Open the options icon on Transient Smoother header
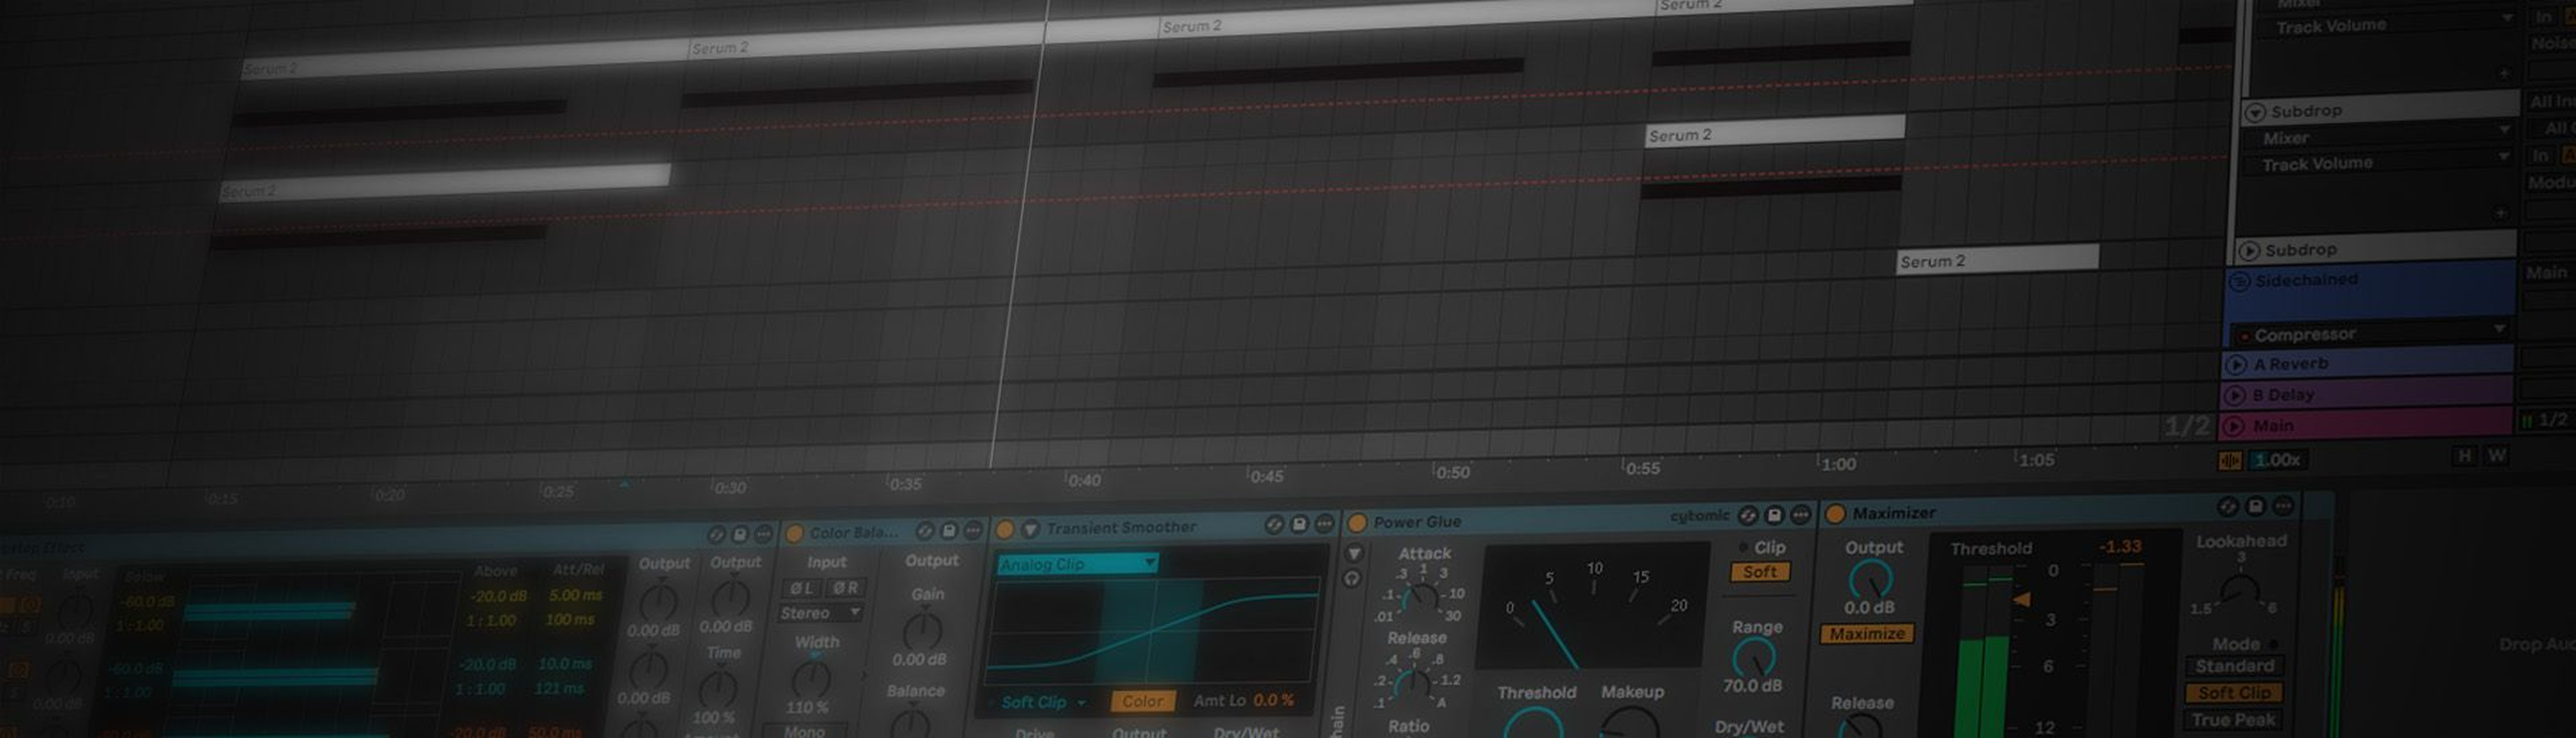This screenshot has width=2576, height=738. 1324,523
